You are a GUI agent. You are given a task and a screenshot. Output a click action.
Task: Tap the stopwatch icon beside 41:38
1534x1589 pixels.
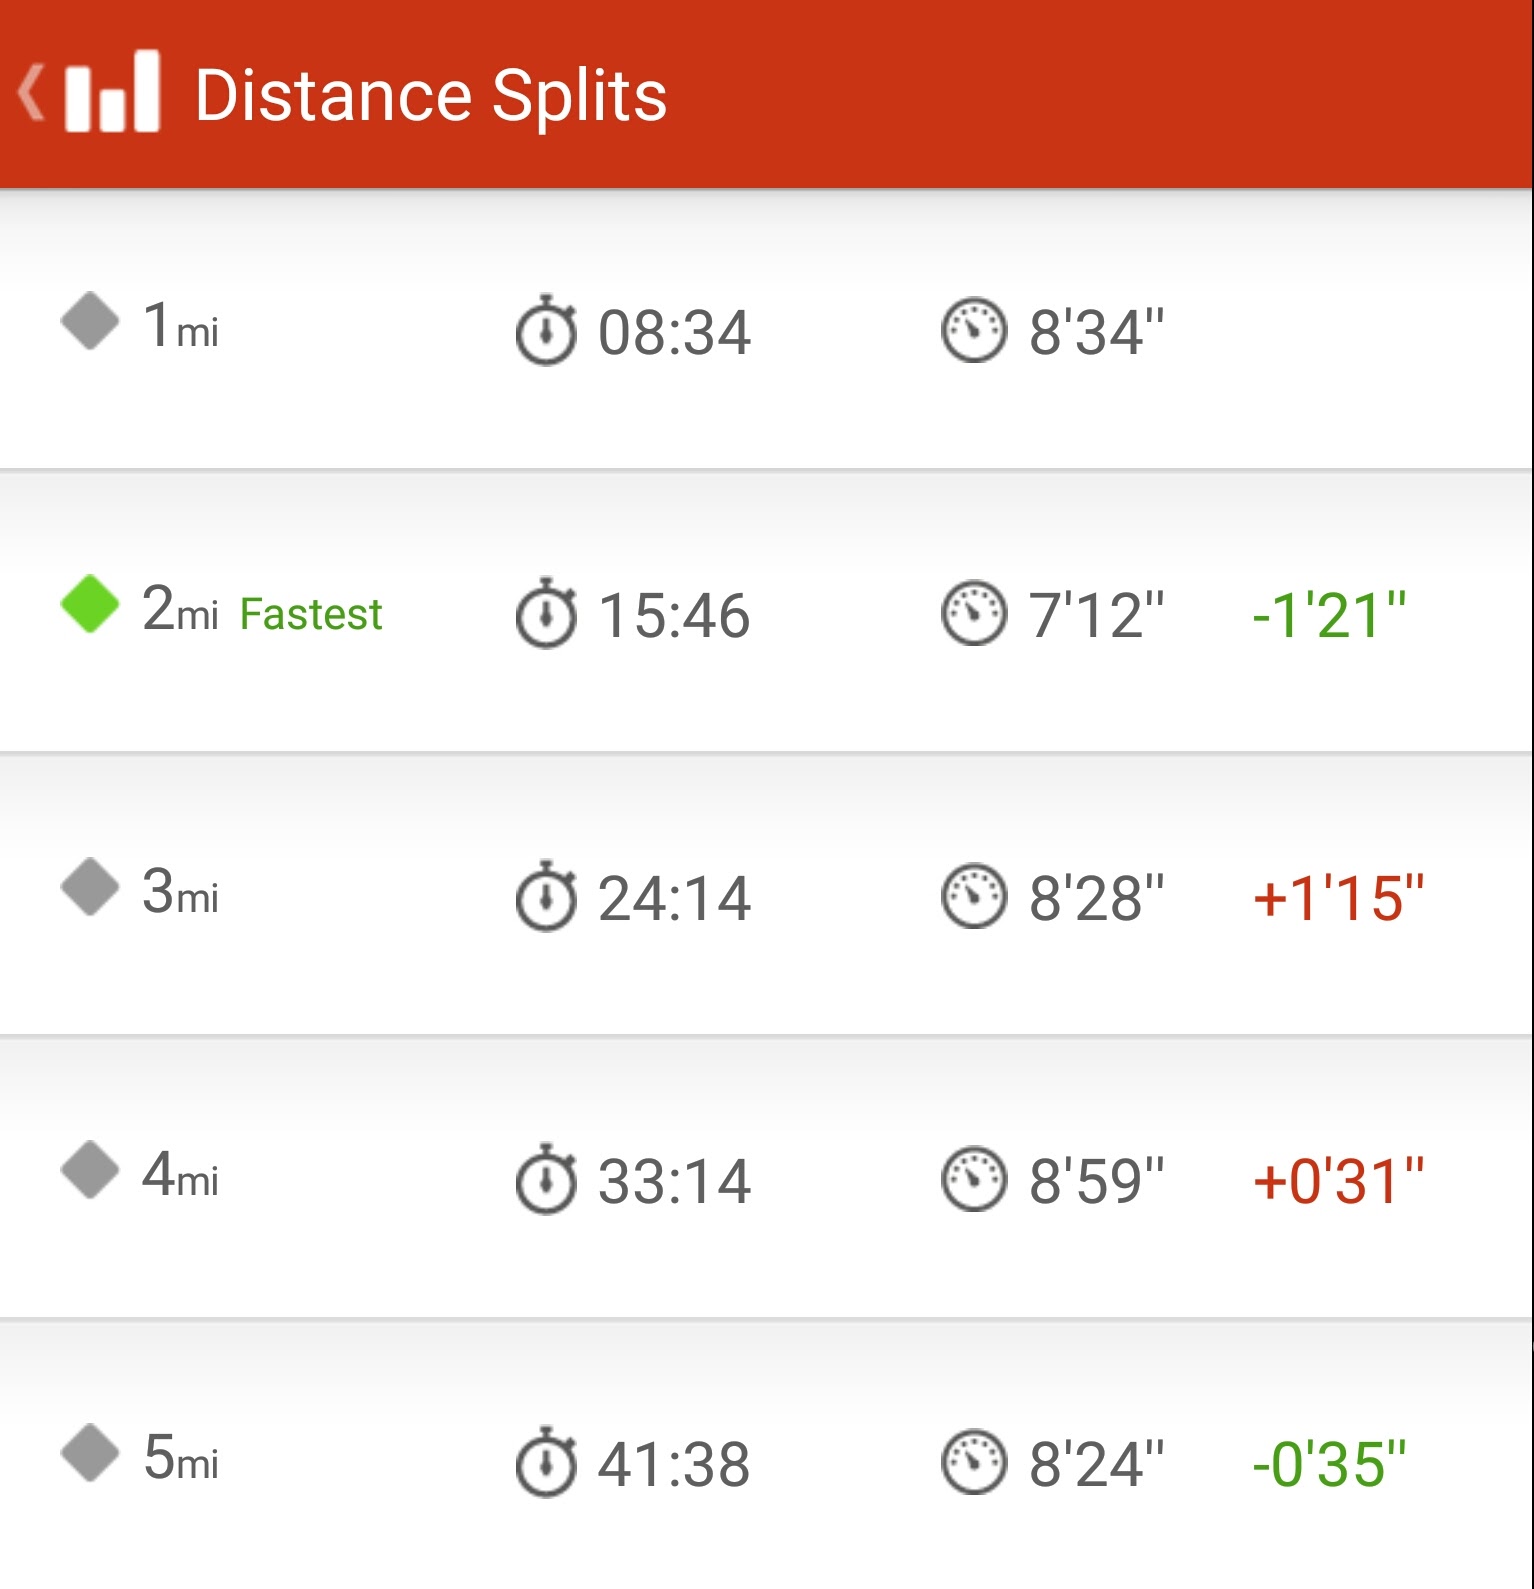click(546, 1462)
